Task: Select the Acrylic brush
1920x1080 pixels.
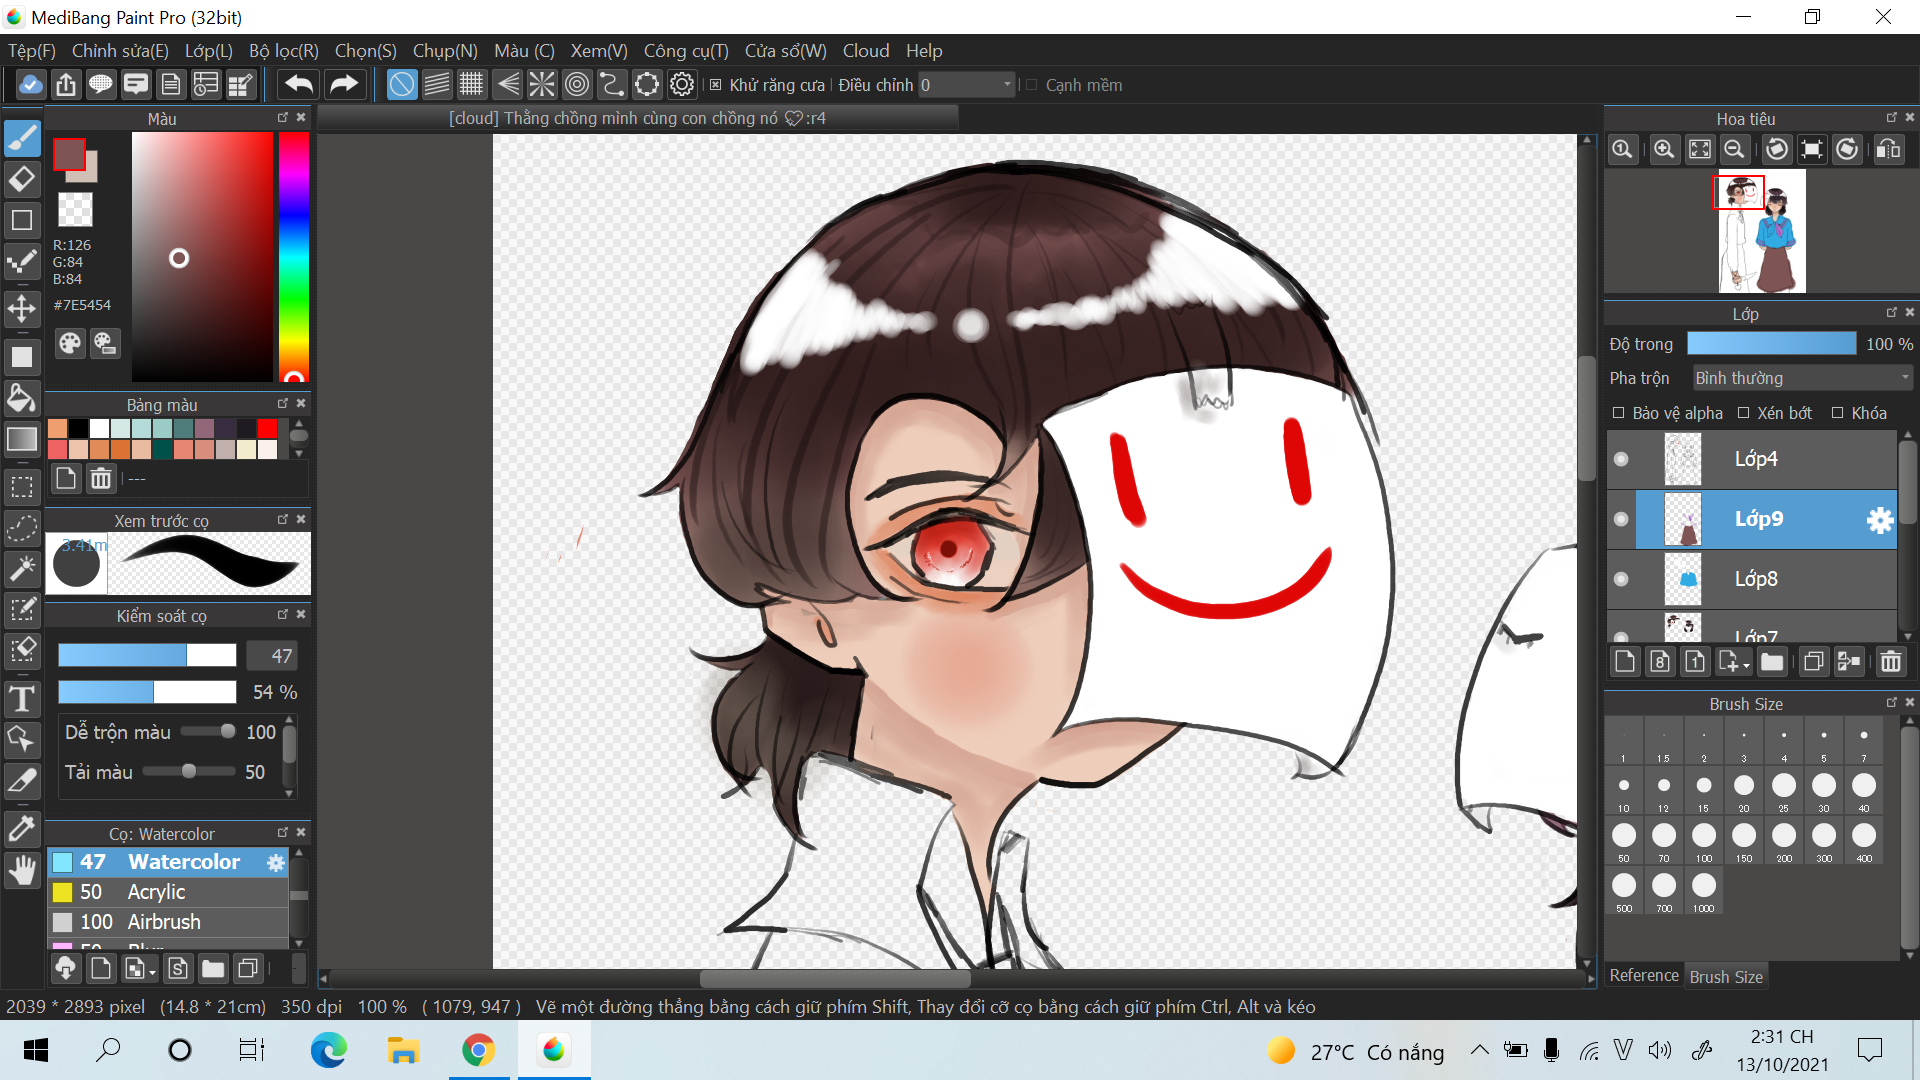Action: pyautogui.click(x=156, y=892)
